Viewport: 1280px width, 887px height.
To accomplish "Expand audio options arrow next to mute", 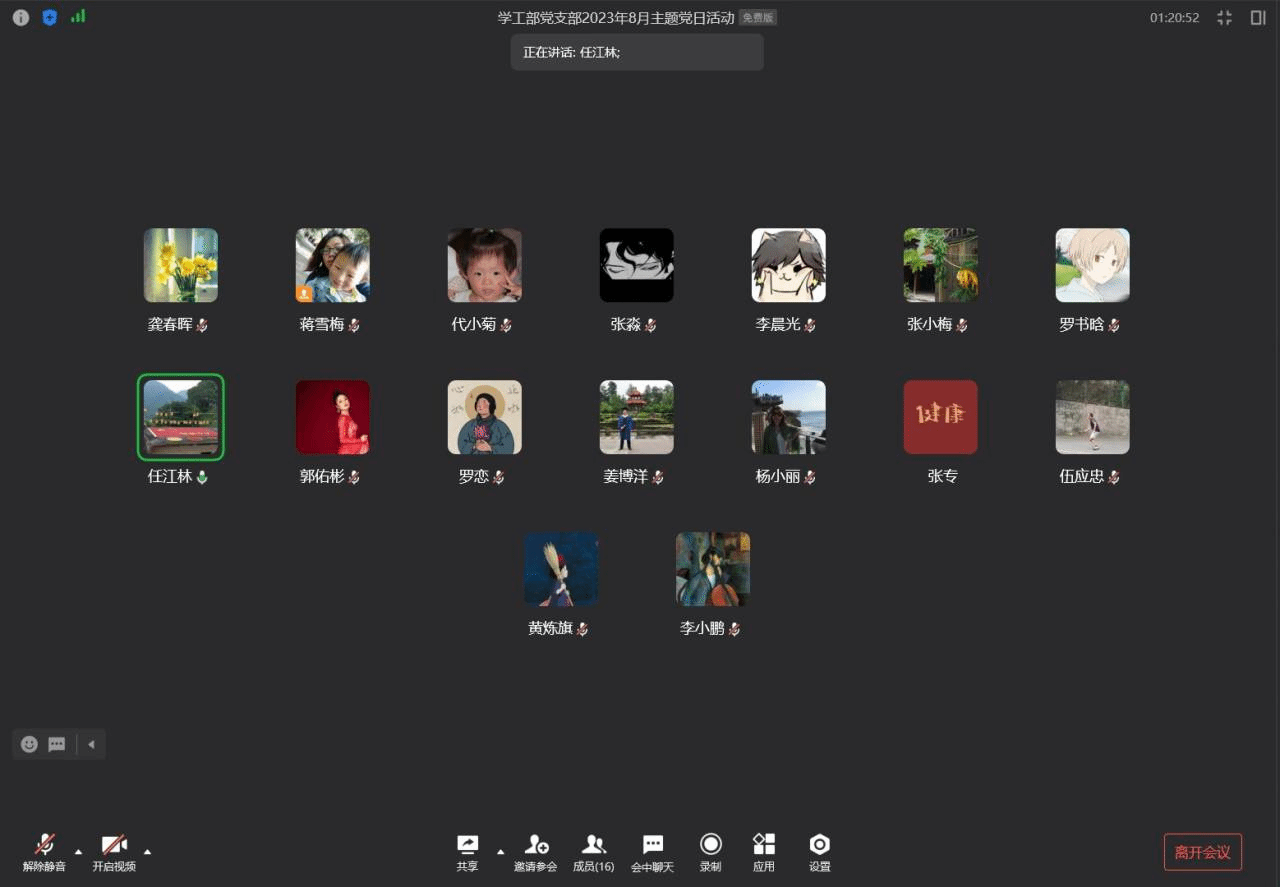I will [x=79, y=852].
